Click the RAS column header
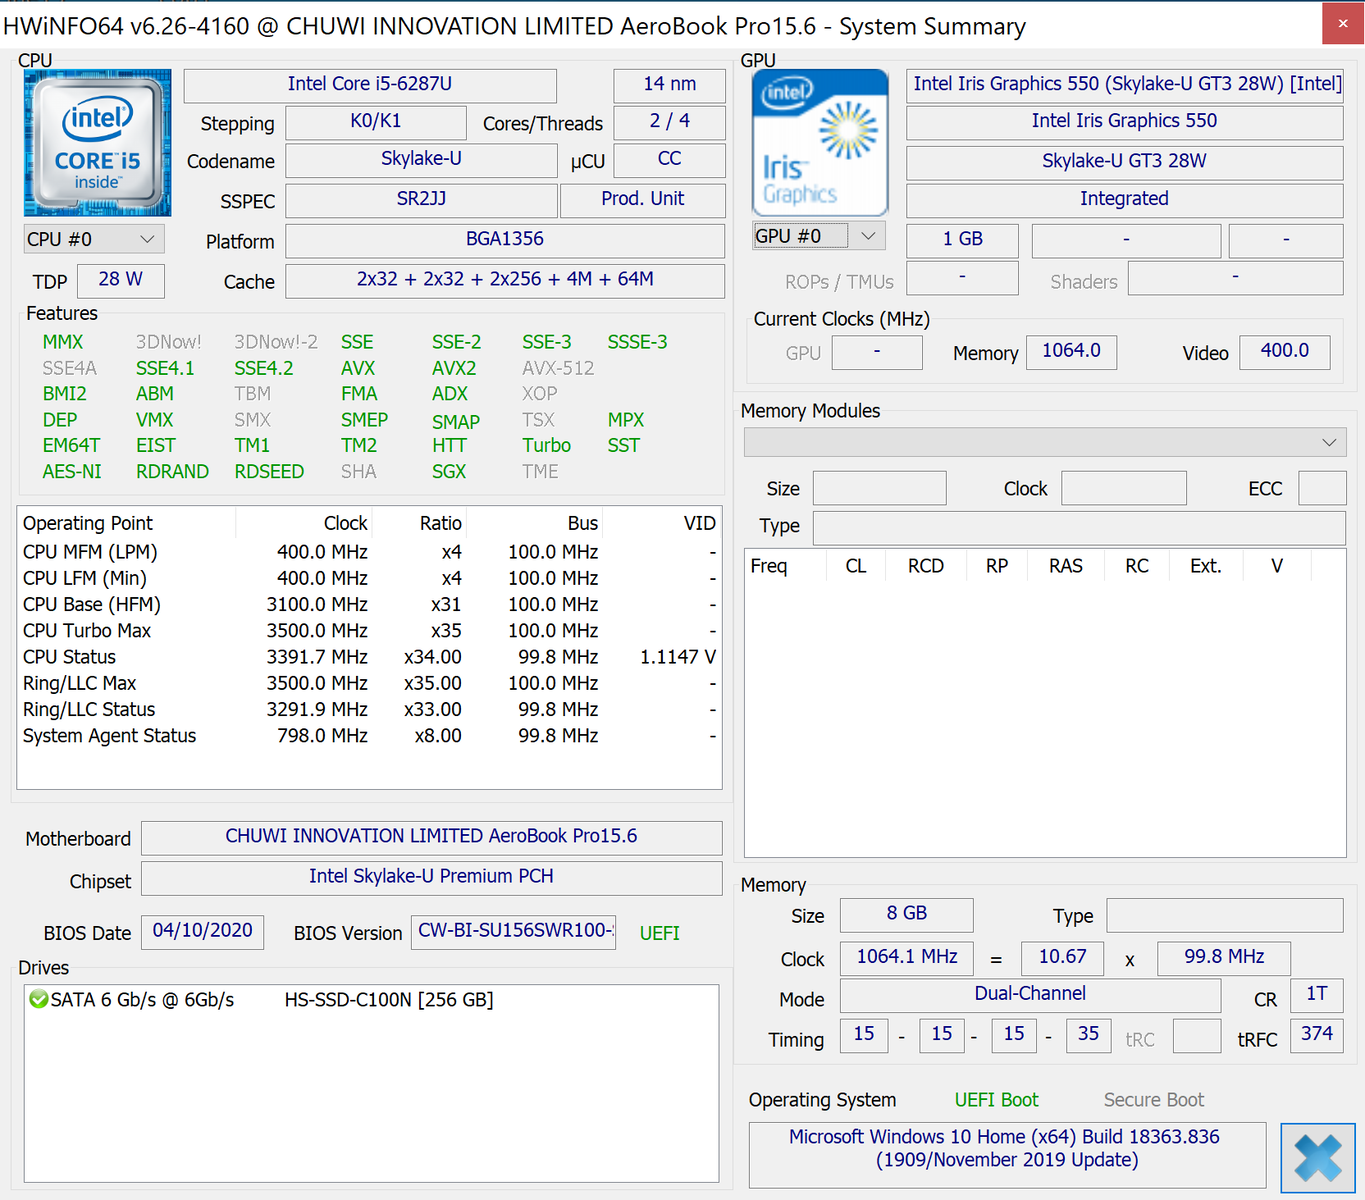 (x=1066, y=566)
